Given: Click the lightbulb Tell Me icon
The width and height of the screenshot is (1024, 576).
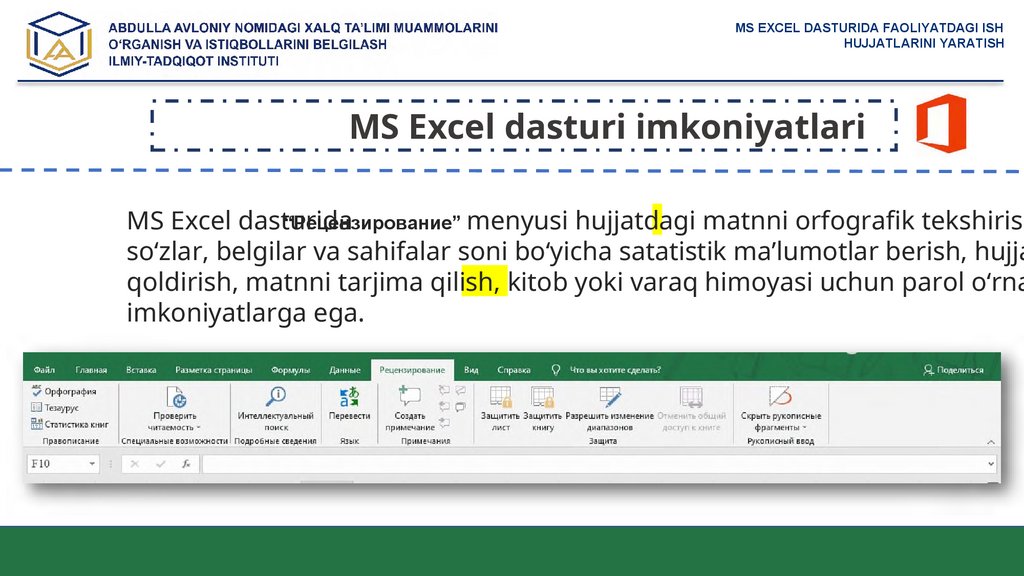Looking at the screenshot, I should tap(556, 370).
